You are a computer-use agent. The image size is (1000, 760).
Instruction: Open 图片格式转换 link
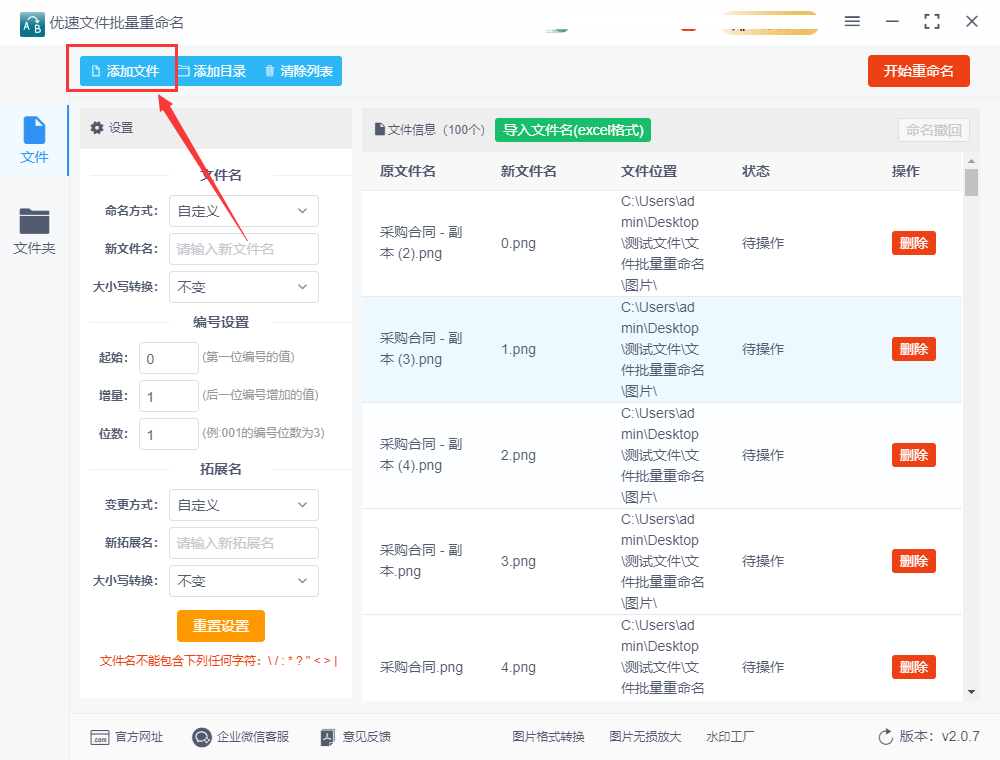point(548,737)
